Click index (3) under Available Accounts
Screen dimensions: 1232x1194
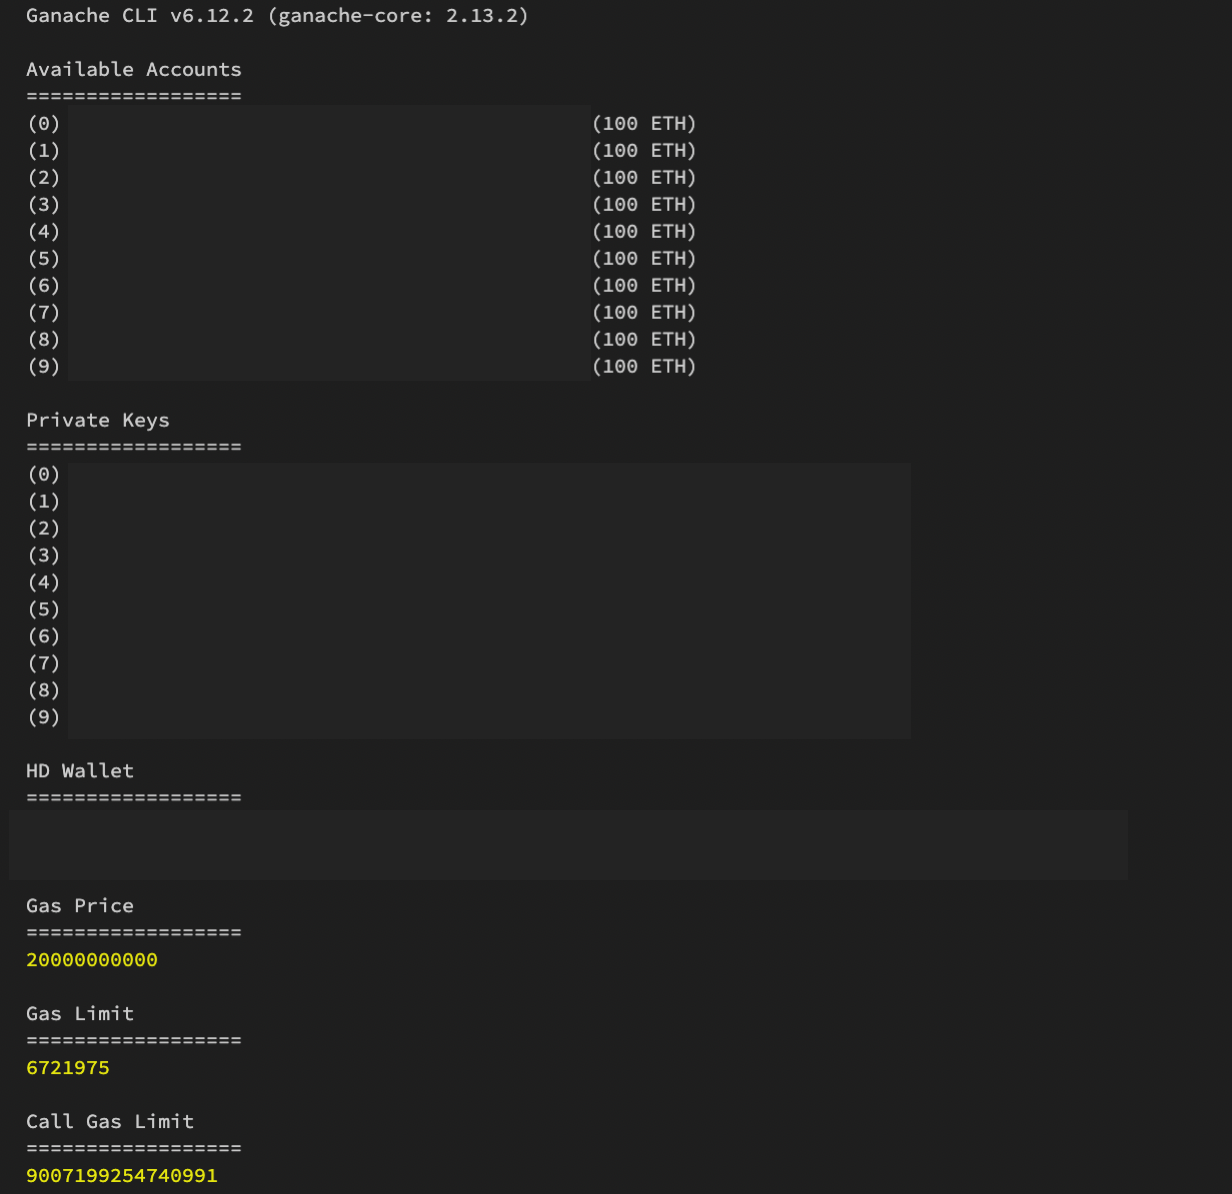pos(44,204)
